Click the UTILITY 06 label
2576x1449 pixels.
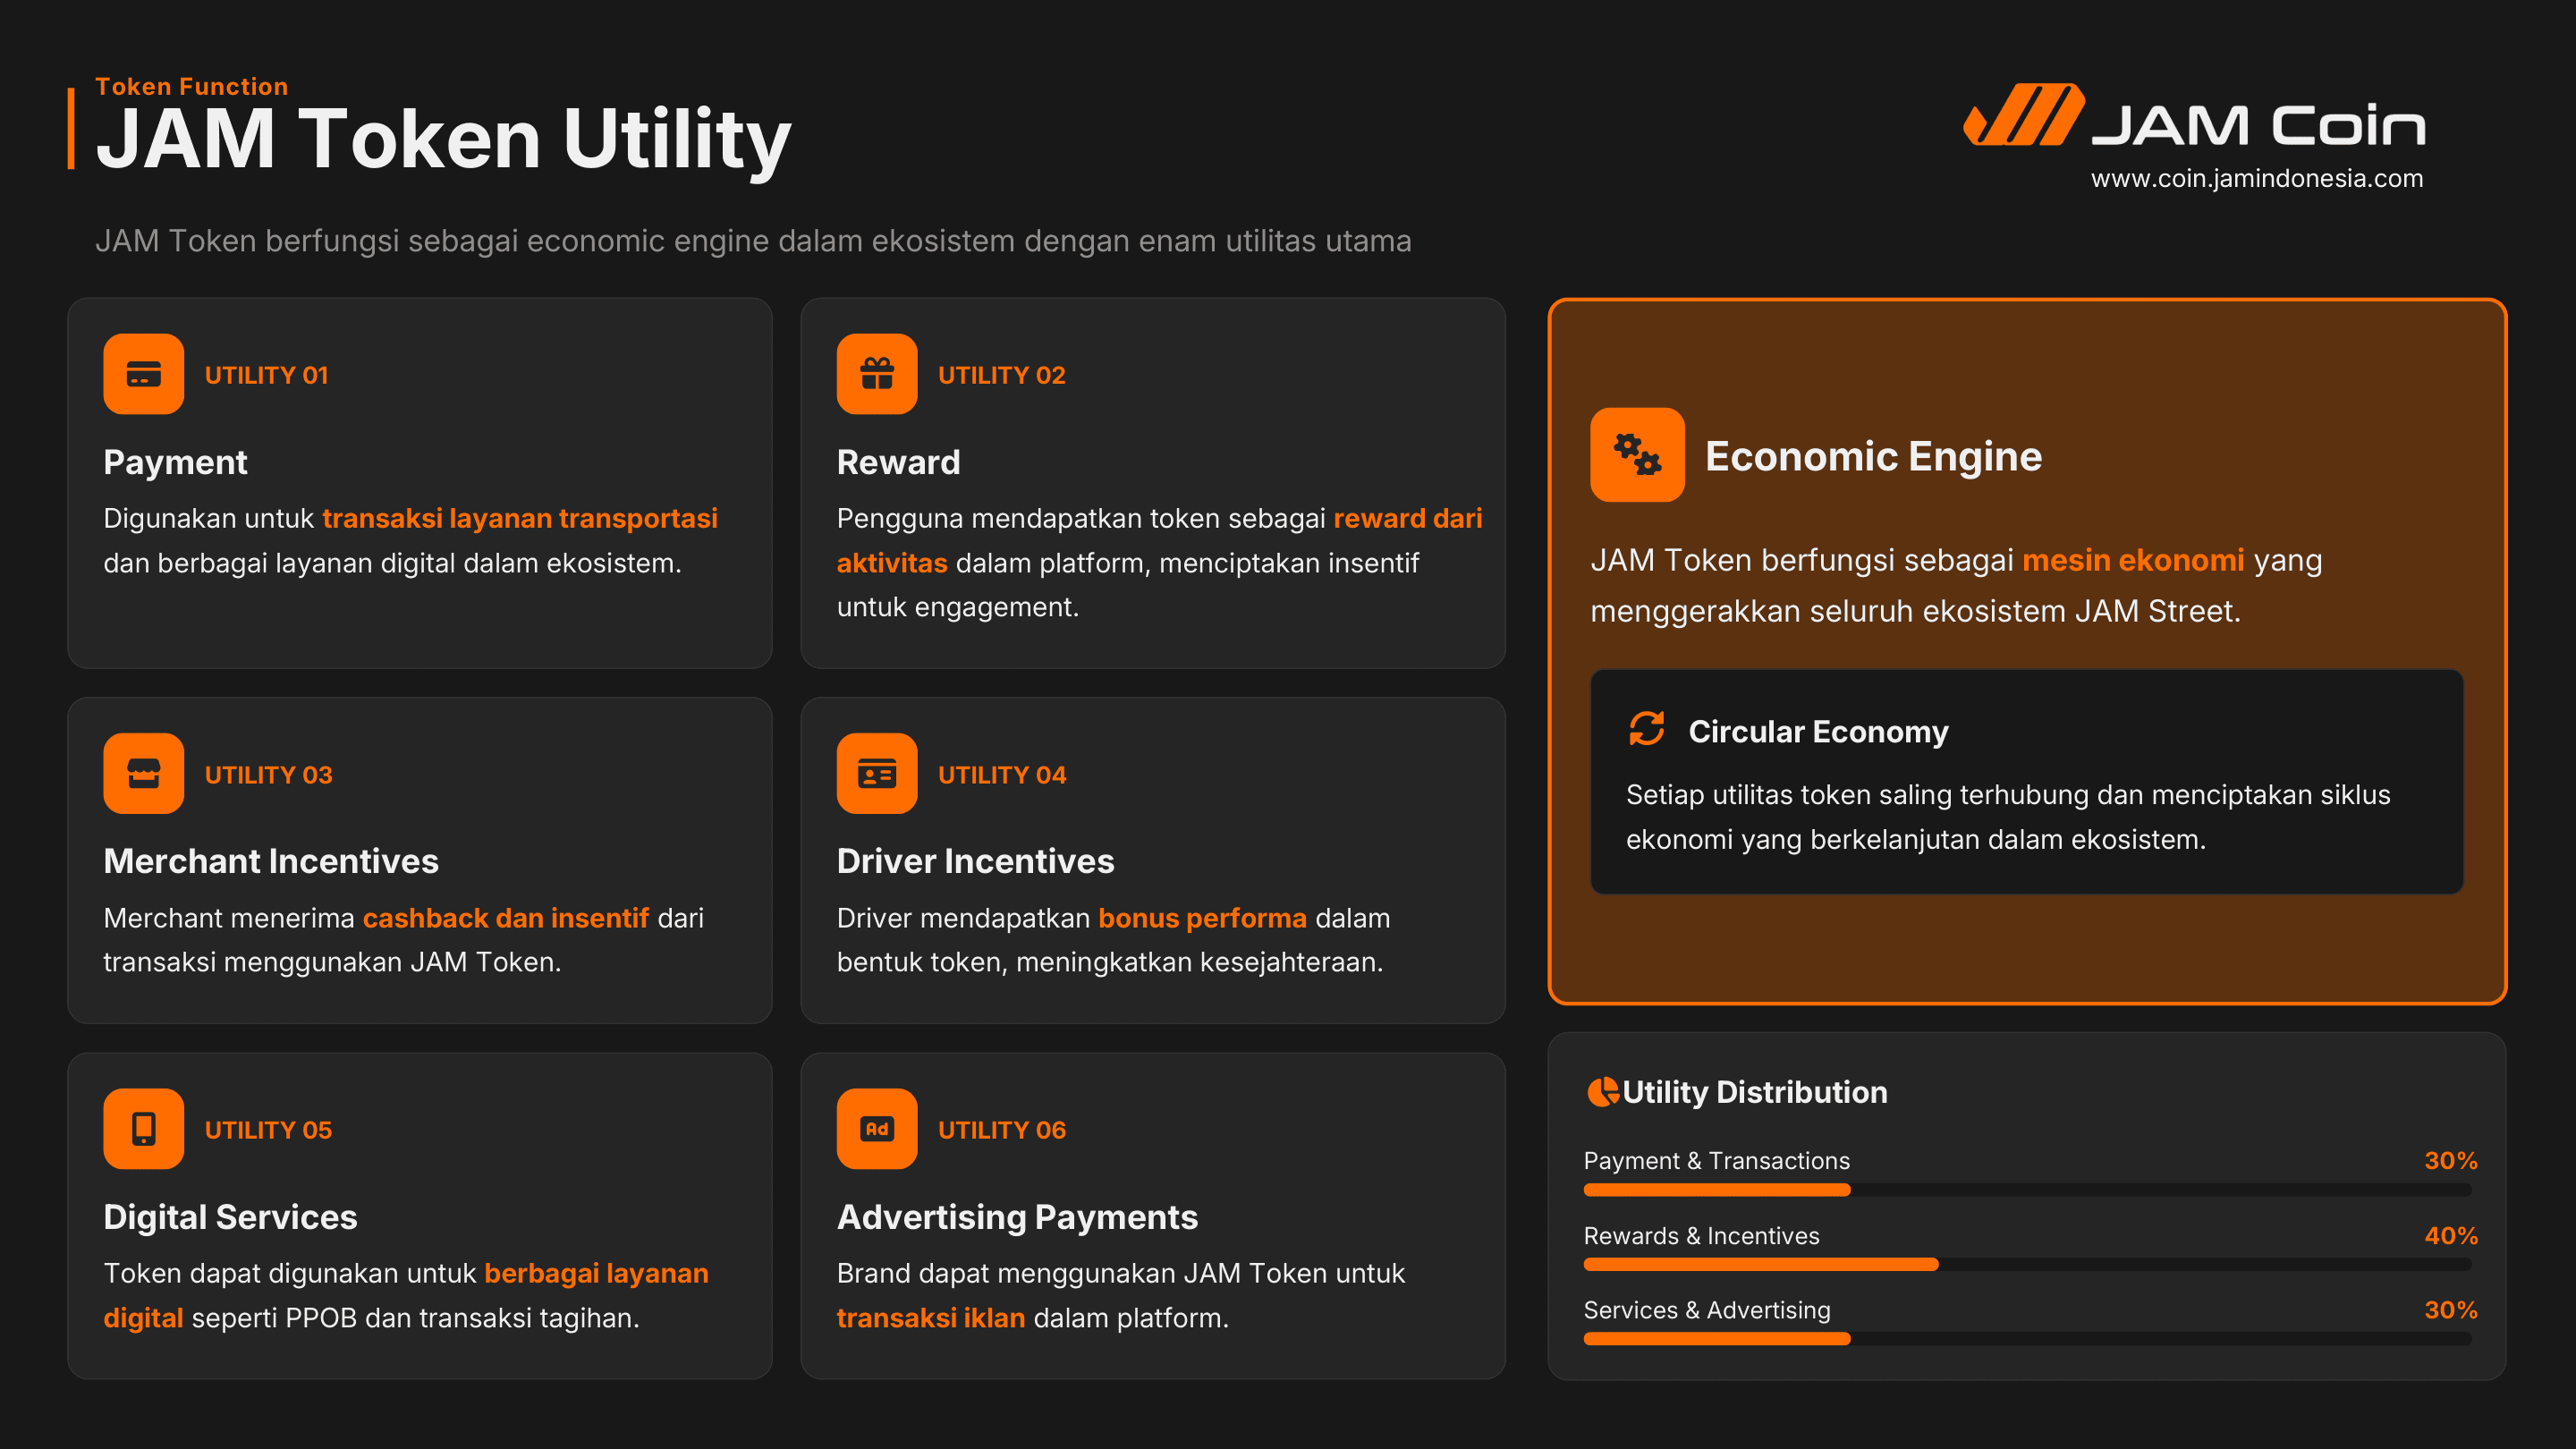(1002, 1130)
